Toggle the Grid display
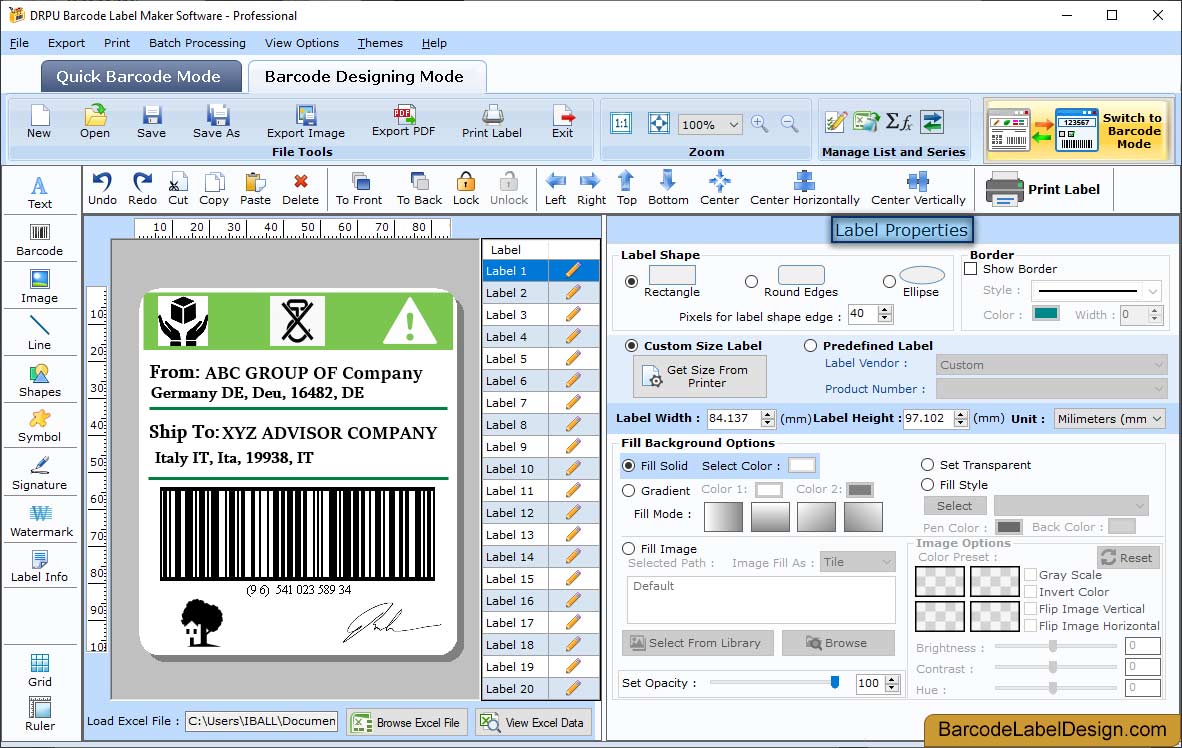The width and height of the screenshot is (1182, 748). tap(39, 670)
